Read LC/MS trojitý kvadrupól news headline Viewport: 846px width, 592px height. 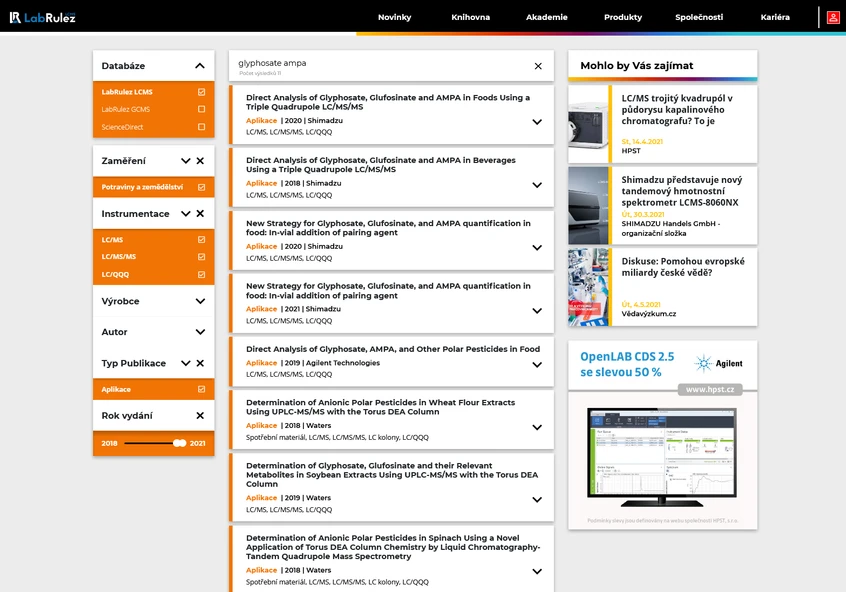tap(677, 110)
